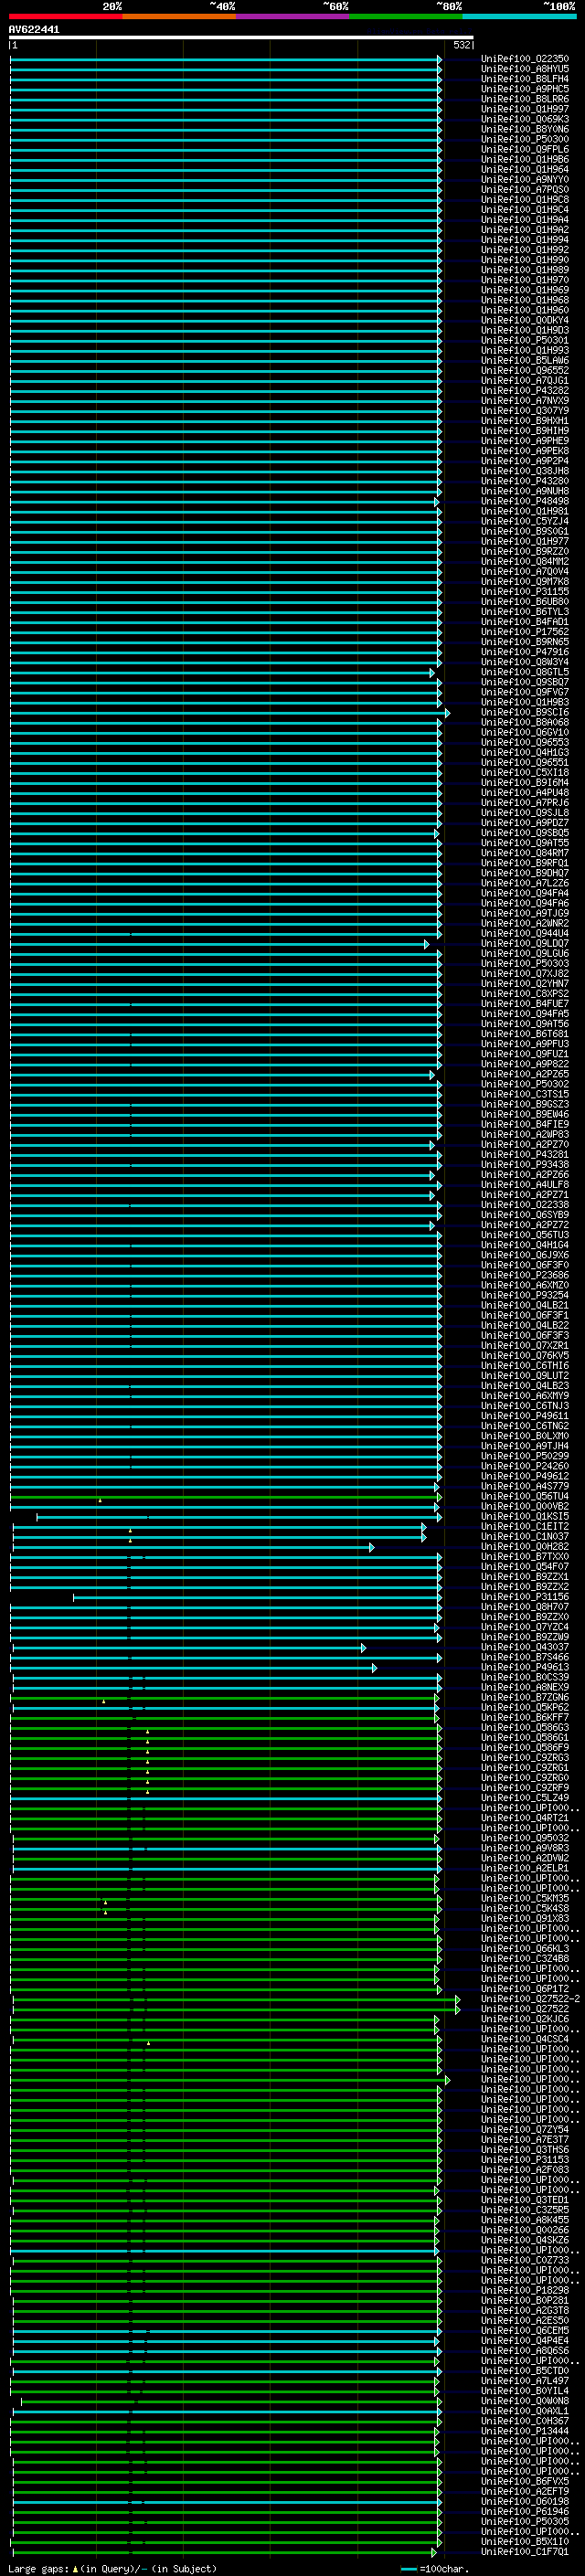
Task: Select UniRef100_P48498 label
Action: coord(525,501)
